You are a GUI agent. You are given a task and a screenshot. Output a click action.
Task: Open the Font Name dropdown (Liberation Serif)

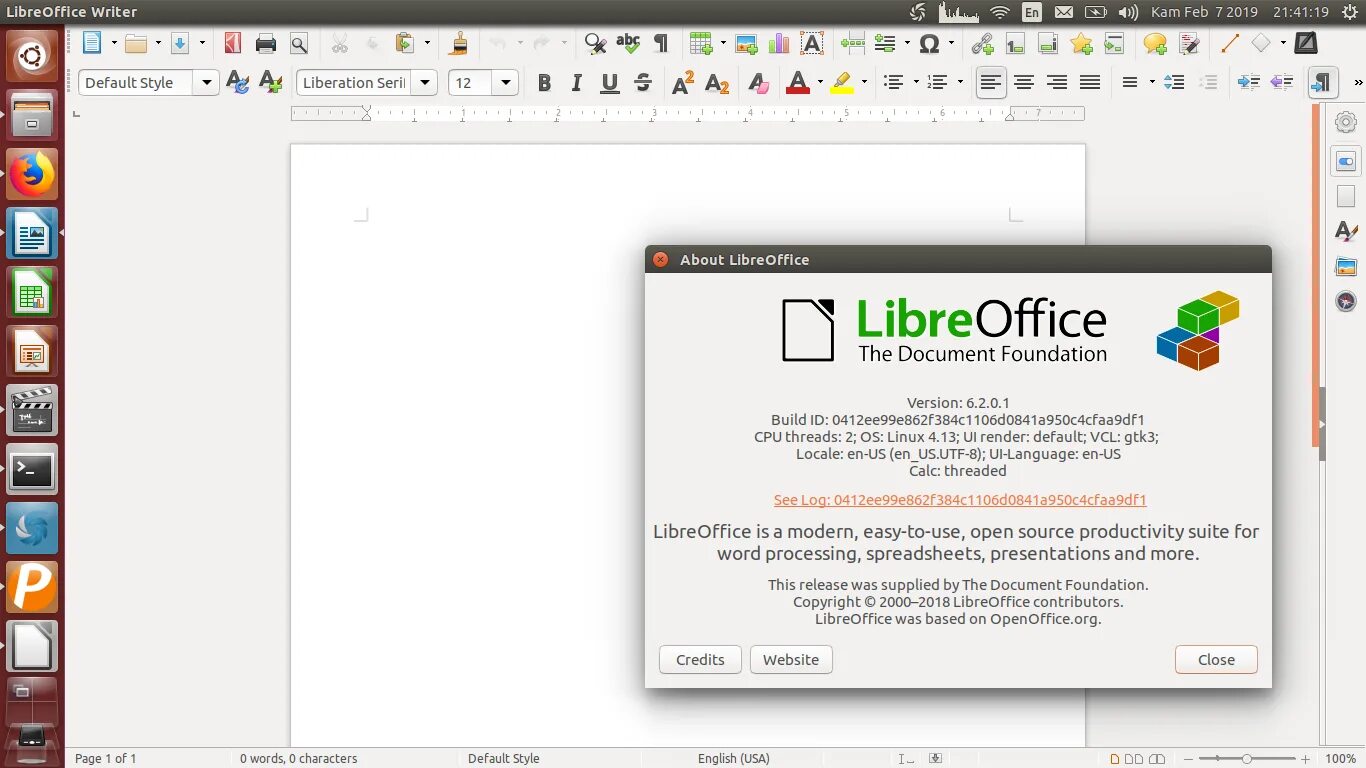(x=426, y=83)
